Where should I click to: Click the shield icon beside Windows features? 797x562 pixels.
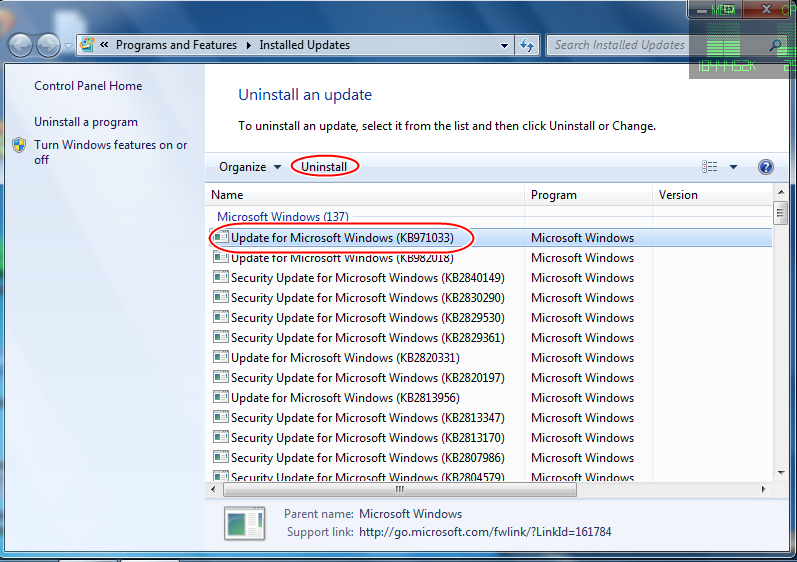pyautogui.click(x=19, y=145)
